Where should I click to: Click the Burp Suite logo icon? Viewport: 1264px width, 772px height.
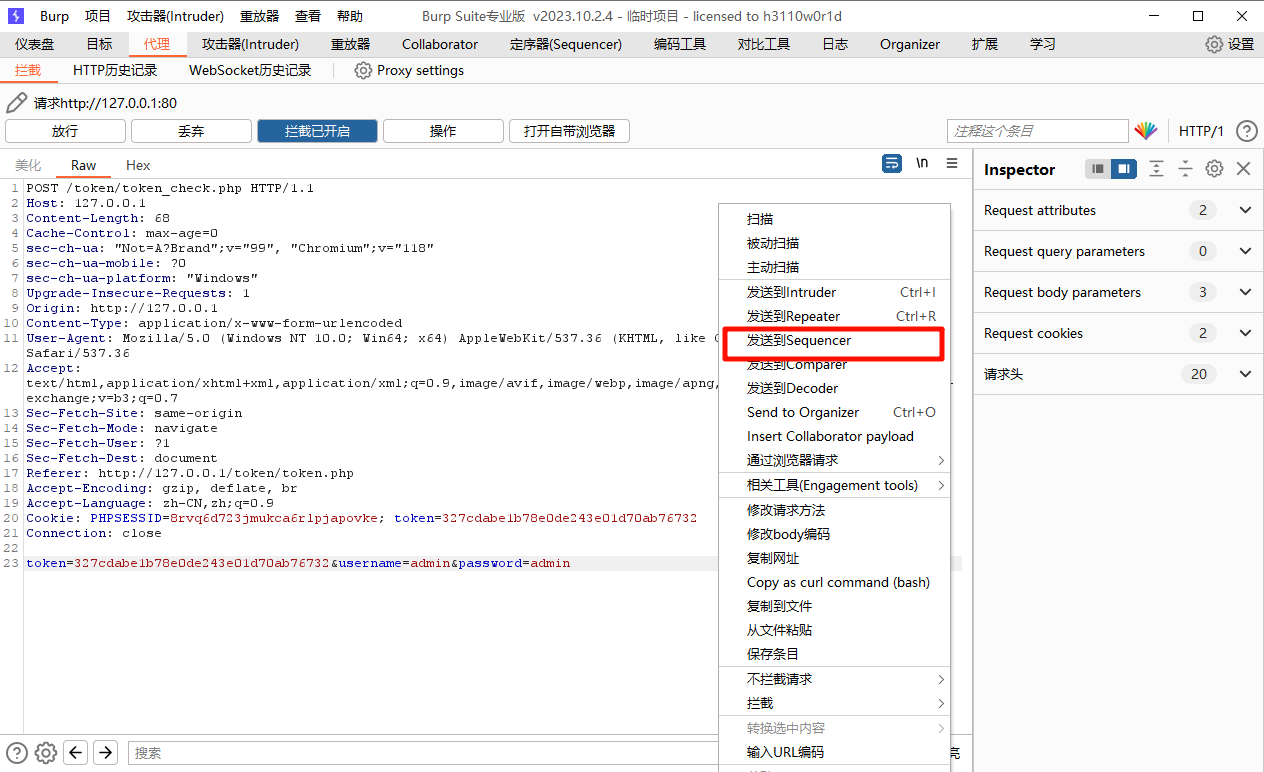16,16
